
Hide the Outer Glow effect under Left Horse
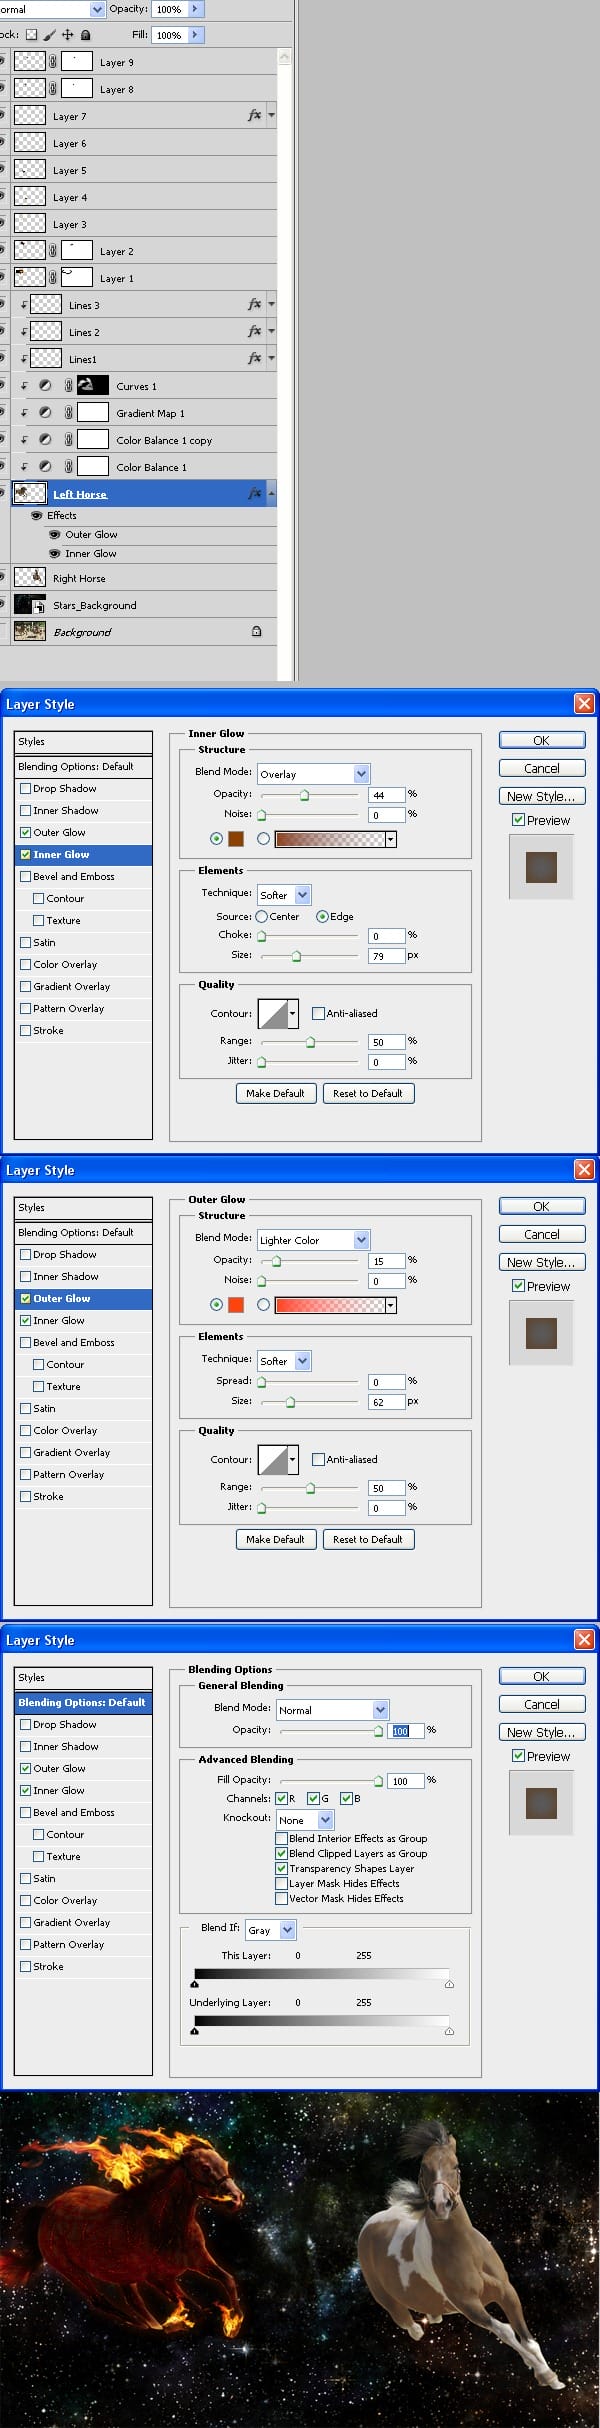coord(55,535)
